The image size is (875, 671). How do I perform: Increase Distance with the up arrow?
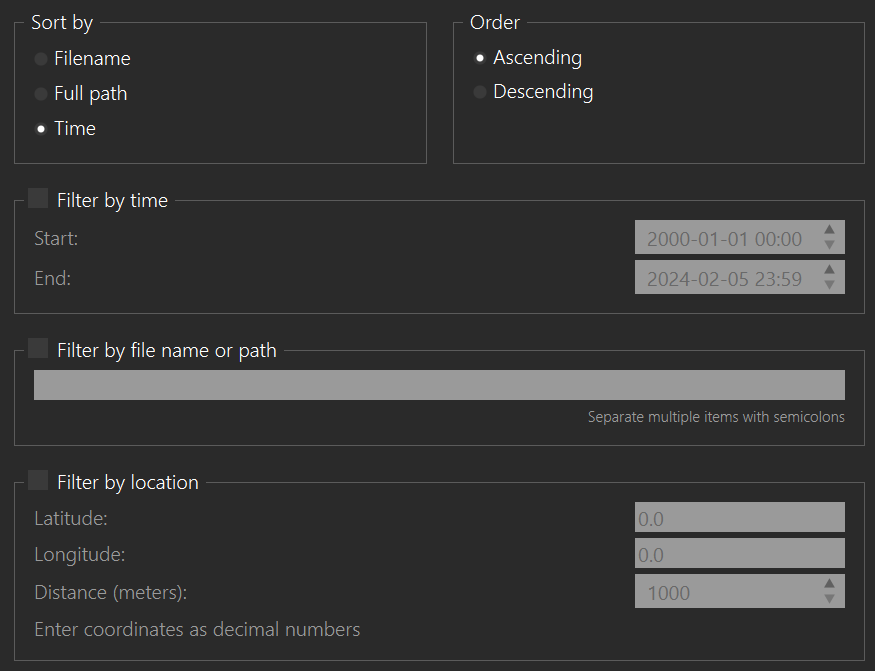tap(829, 584)
